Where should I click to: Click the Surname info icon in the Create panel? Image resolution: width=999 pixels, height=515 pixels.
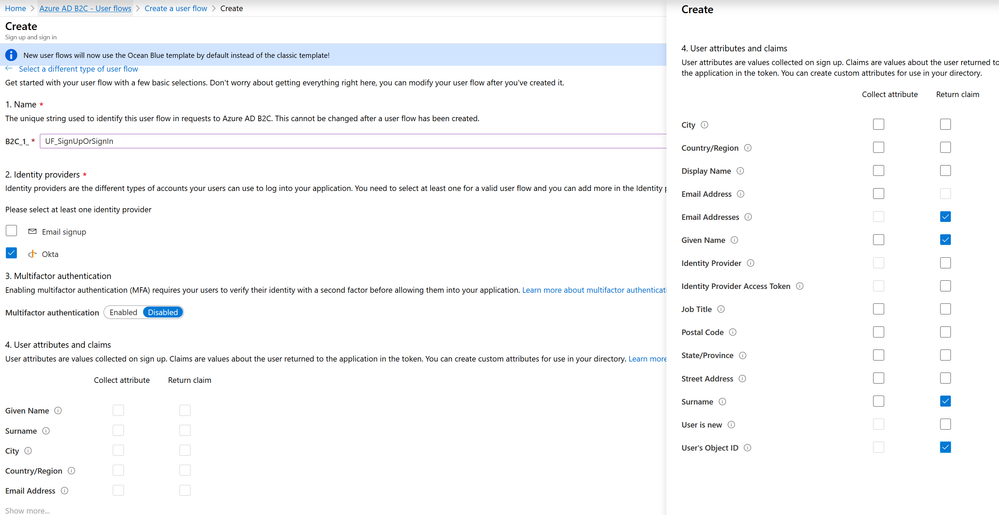[x=722, y=402]
